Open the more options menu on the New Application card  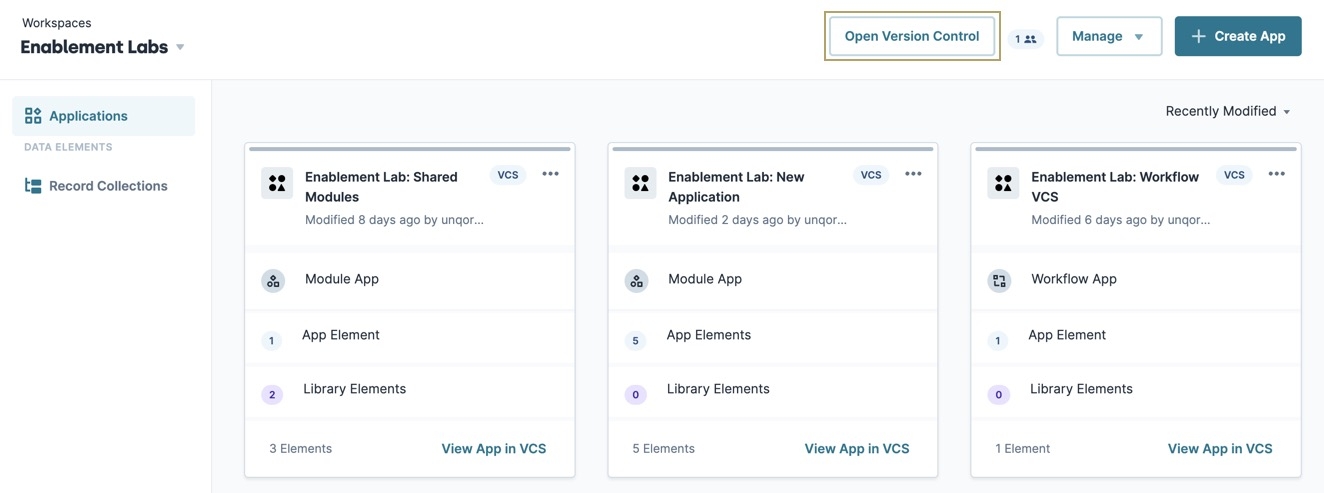click(913, 174)
